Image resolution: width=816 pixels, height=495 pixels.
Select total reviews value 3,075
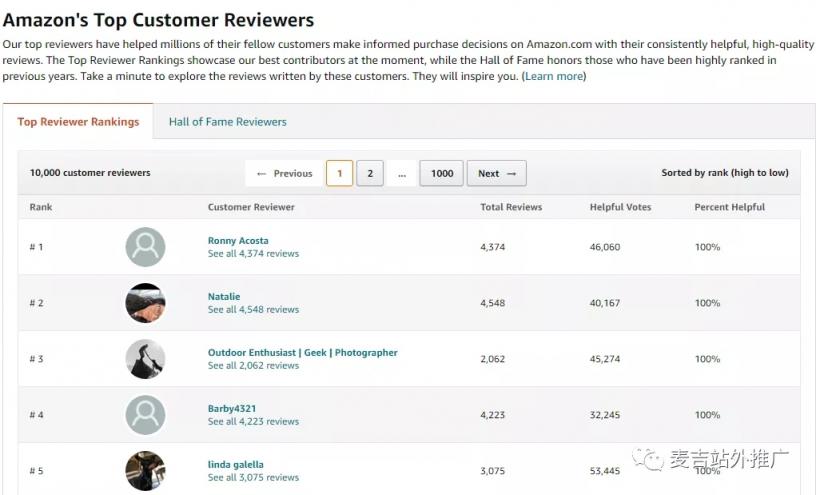click(x=492, y=471)
